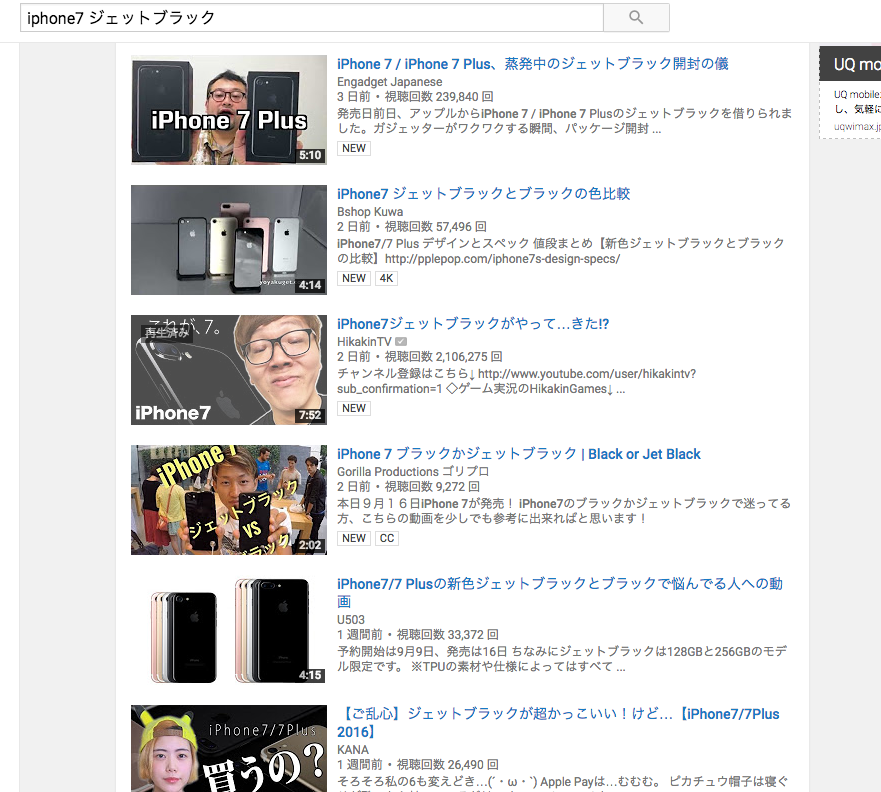Open video iPhone7 ジェットブラックとブラックの色比較
Screen dimensions: 881x792
[483, 194]
